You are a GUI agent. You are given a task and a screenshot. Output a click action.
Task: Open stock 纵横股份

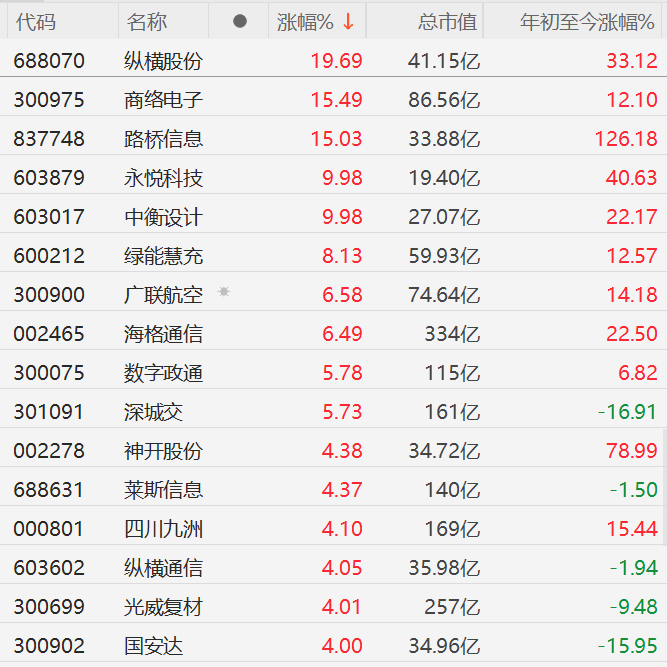[x=163, y=61]
